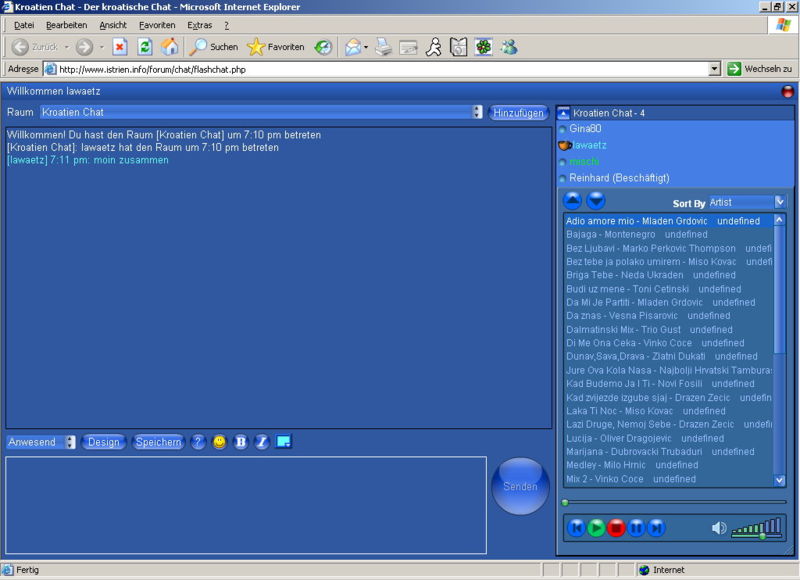The height and width of the screenshot is (580, 800).
Task: Click the IE Forward arrow button
Action: coord(84,47)
